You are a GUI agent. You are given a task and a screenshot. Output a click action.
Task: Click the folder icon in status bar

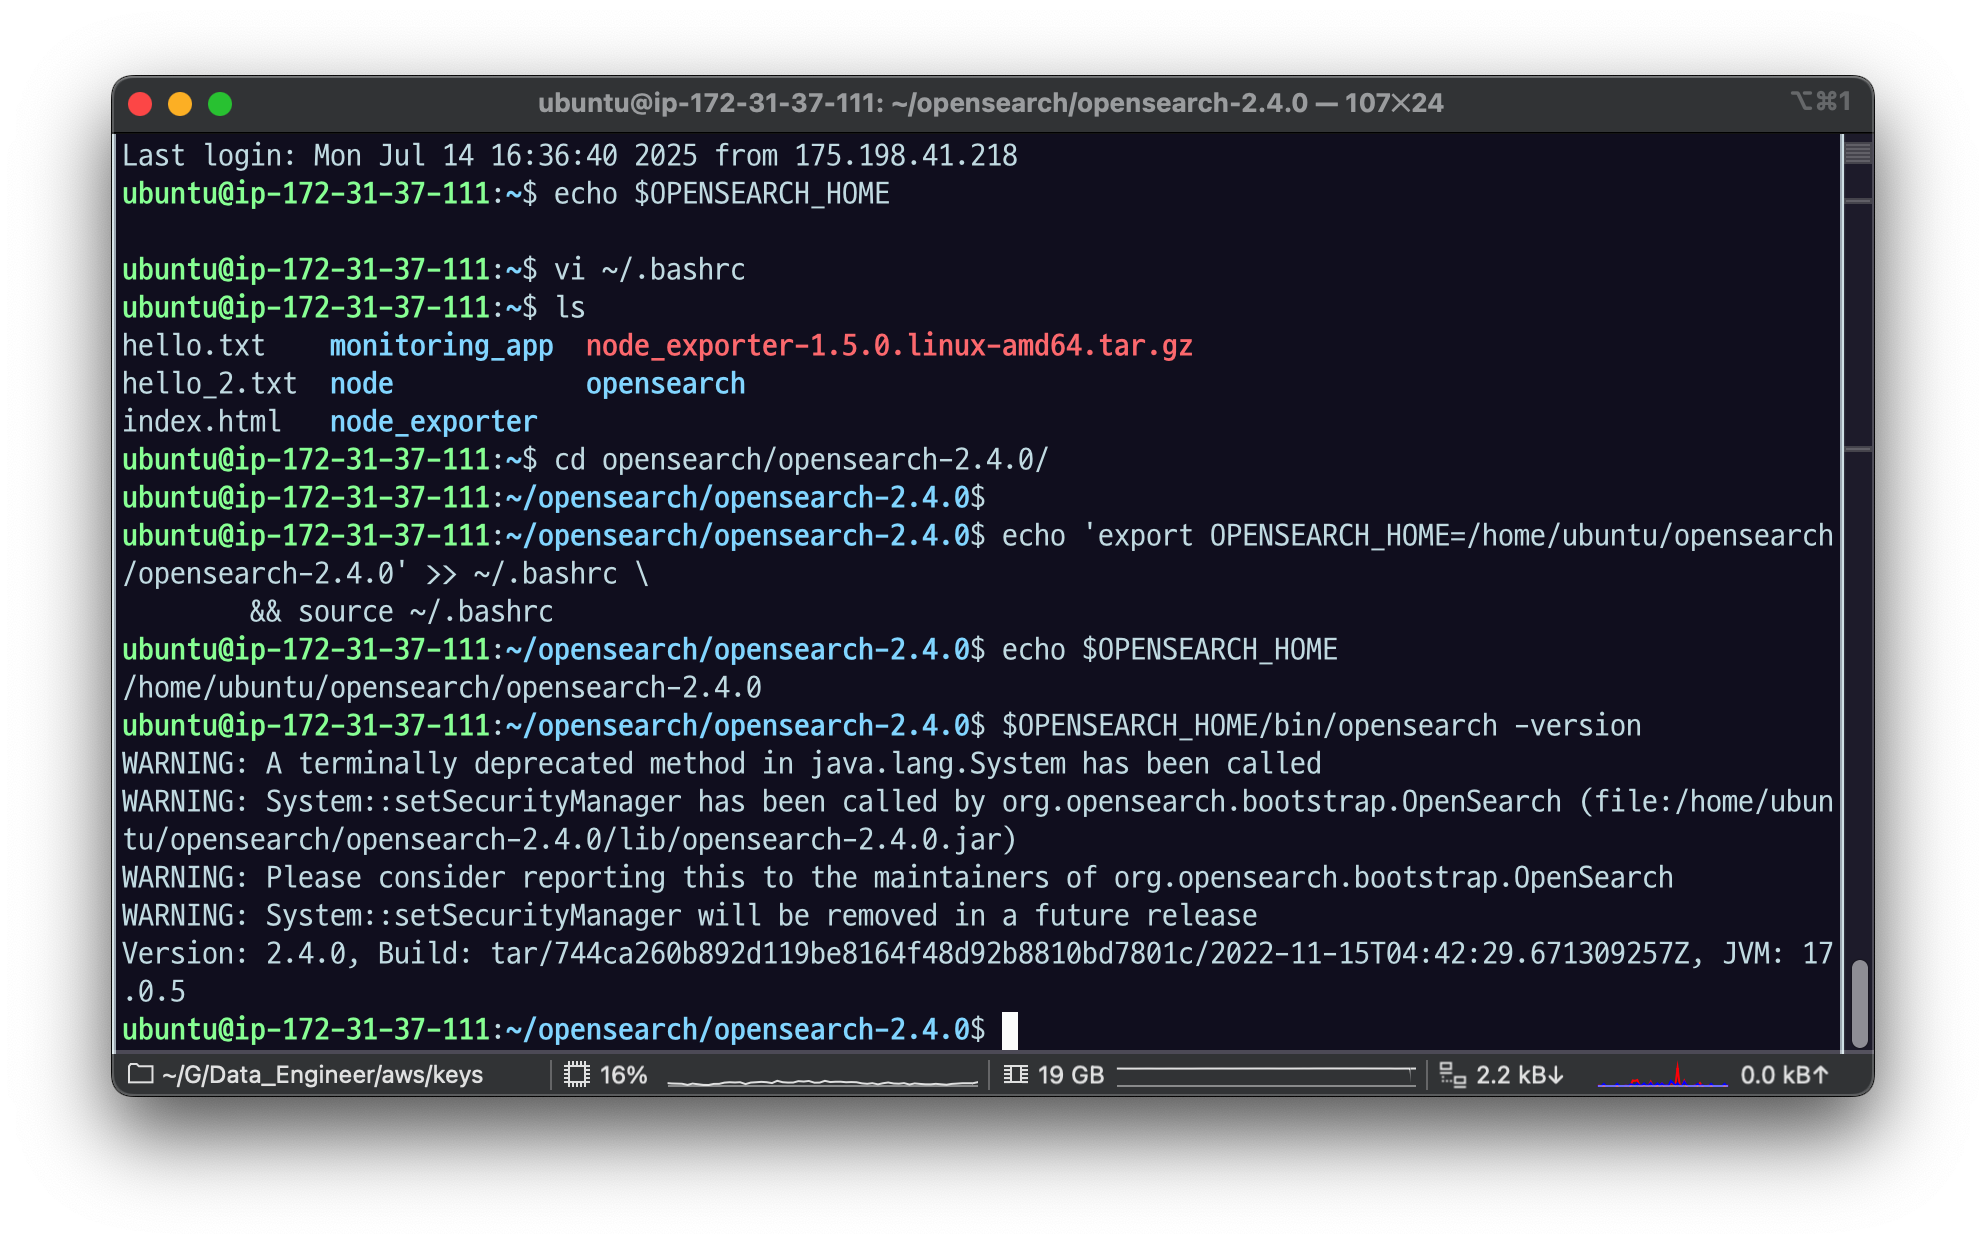[x=141, y=1074]
